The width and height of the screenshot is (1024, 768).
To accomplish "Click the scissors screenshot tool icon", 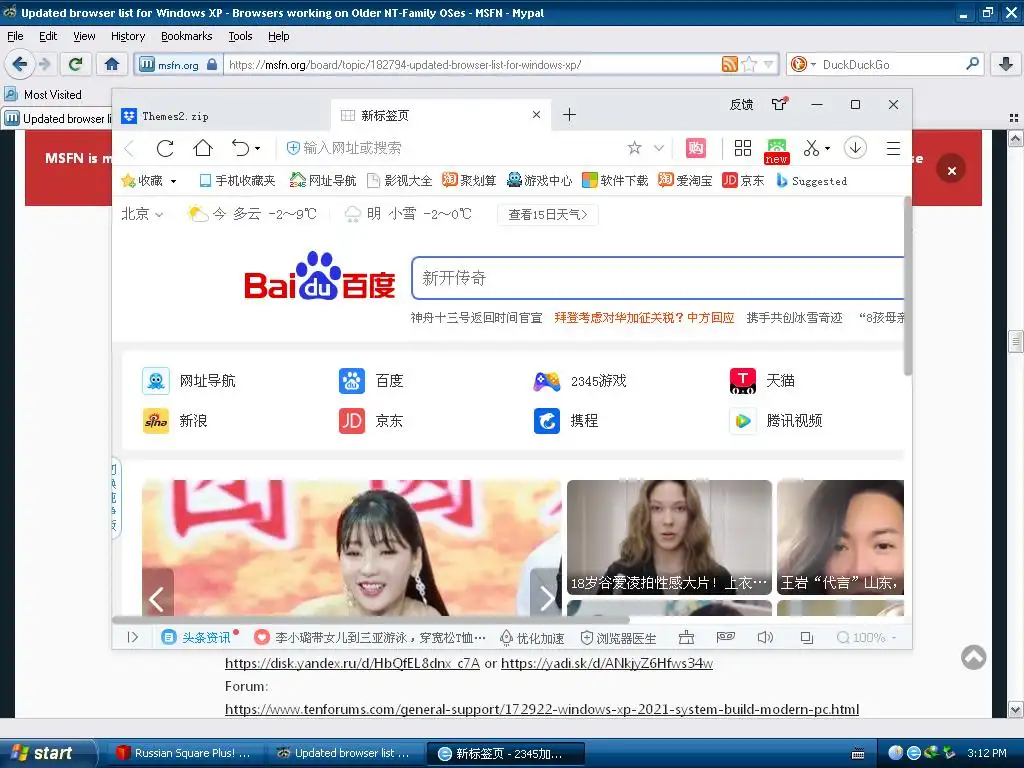I will click(x=811, y=148).
